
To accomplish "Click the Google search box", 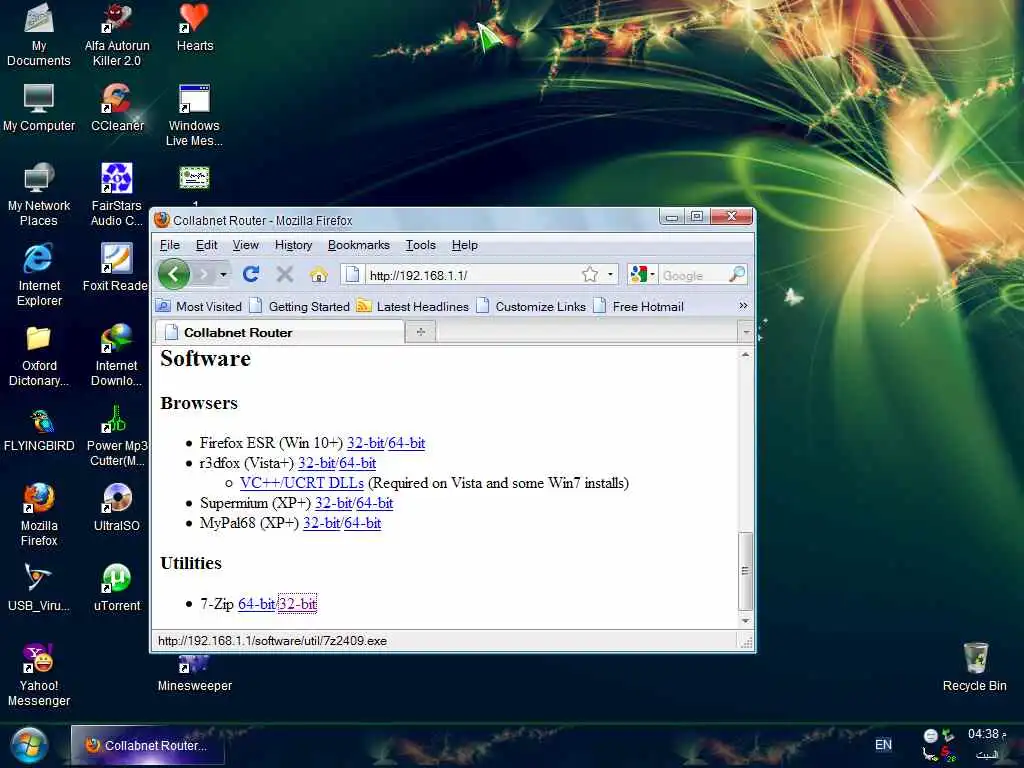I will pos(692,275).
